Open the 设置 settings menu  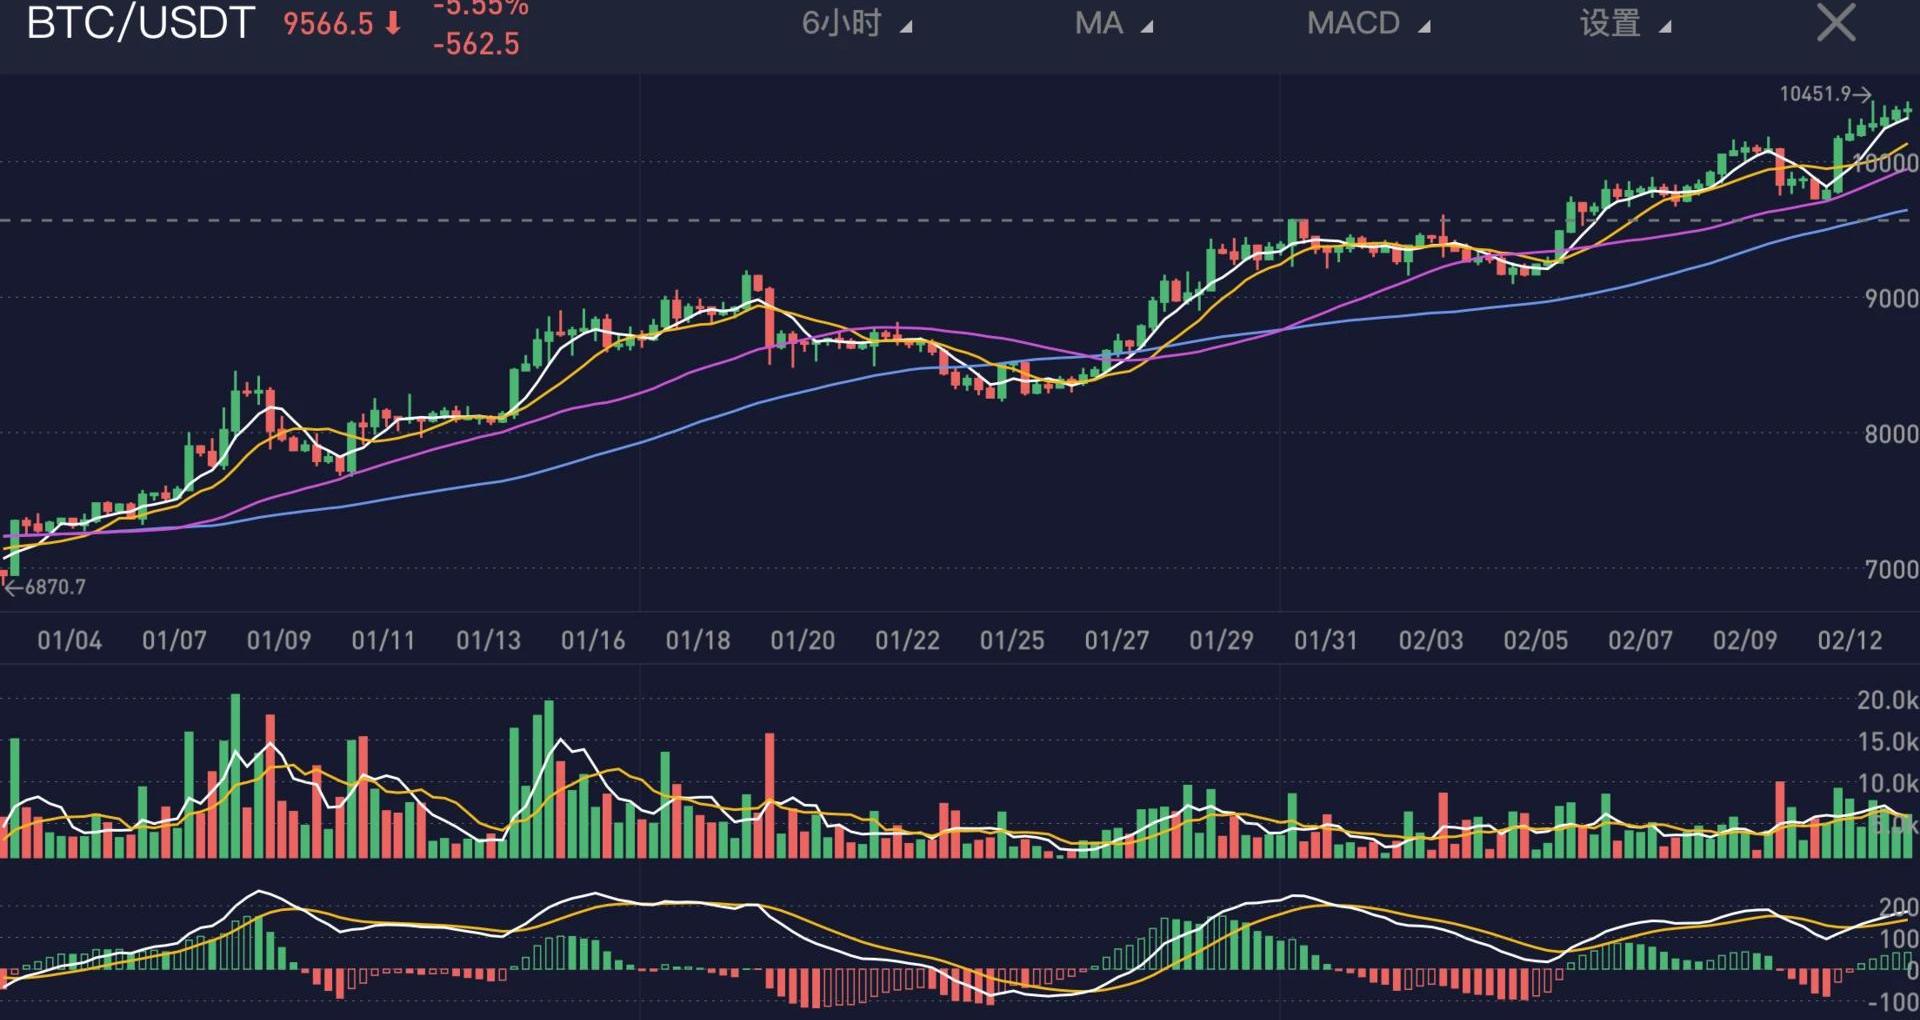point(1623,23)
